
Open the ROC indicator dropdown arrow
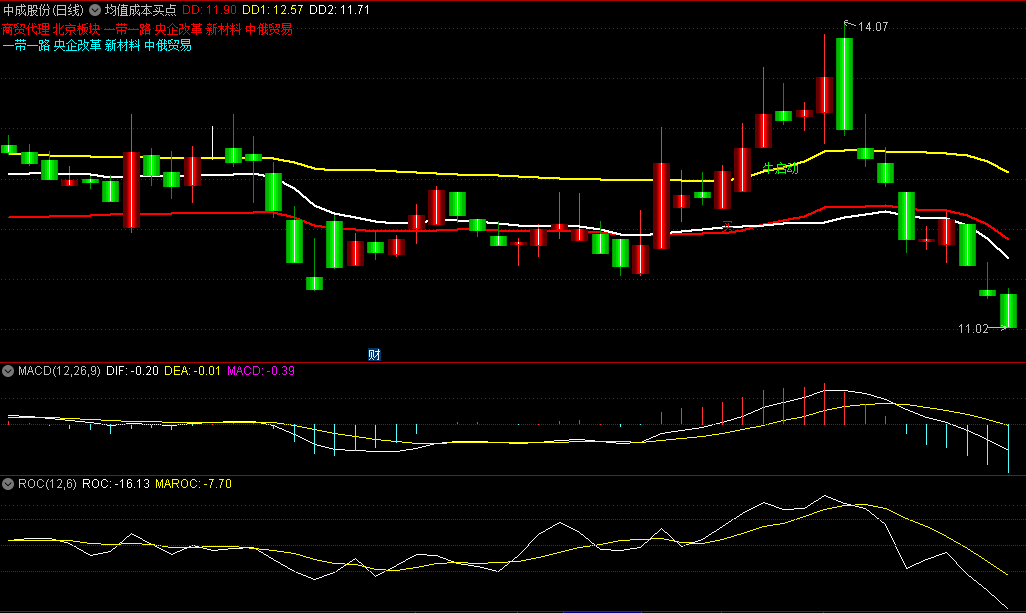point(8,484)
